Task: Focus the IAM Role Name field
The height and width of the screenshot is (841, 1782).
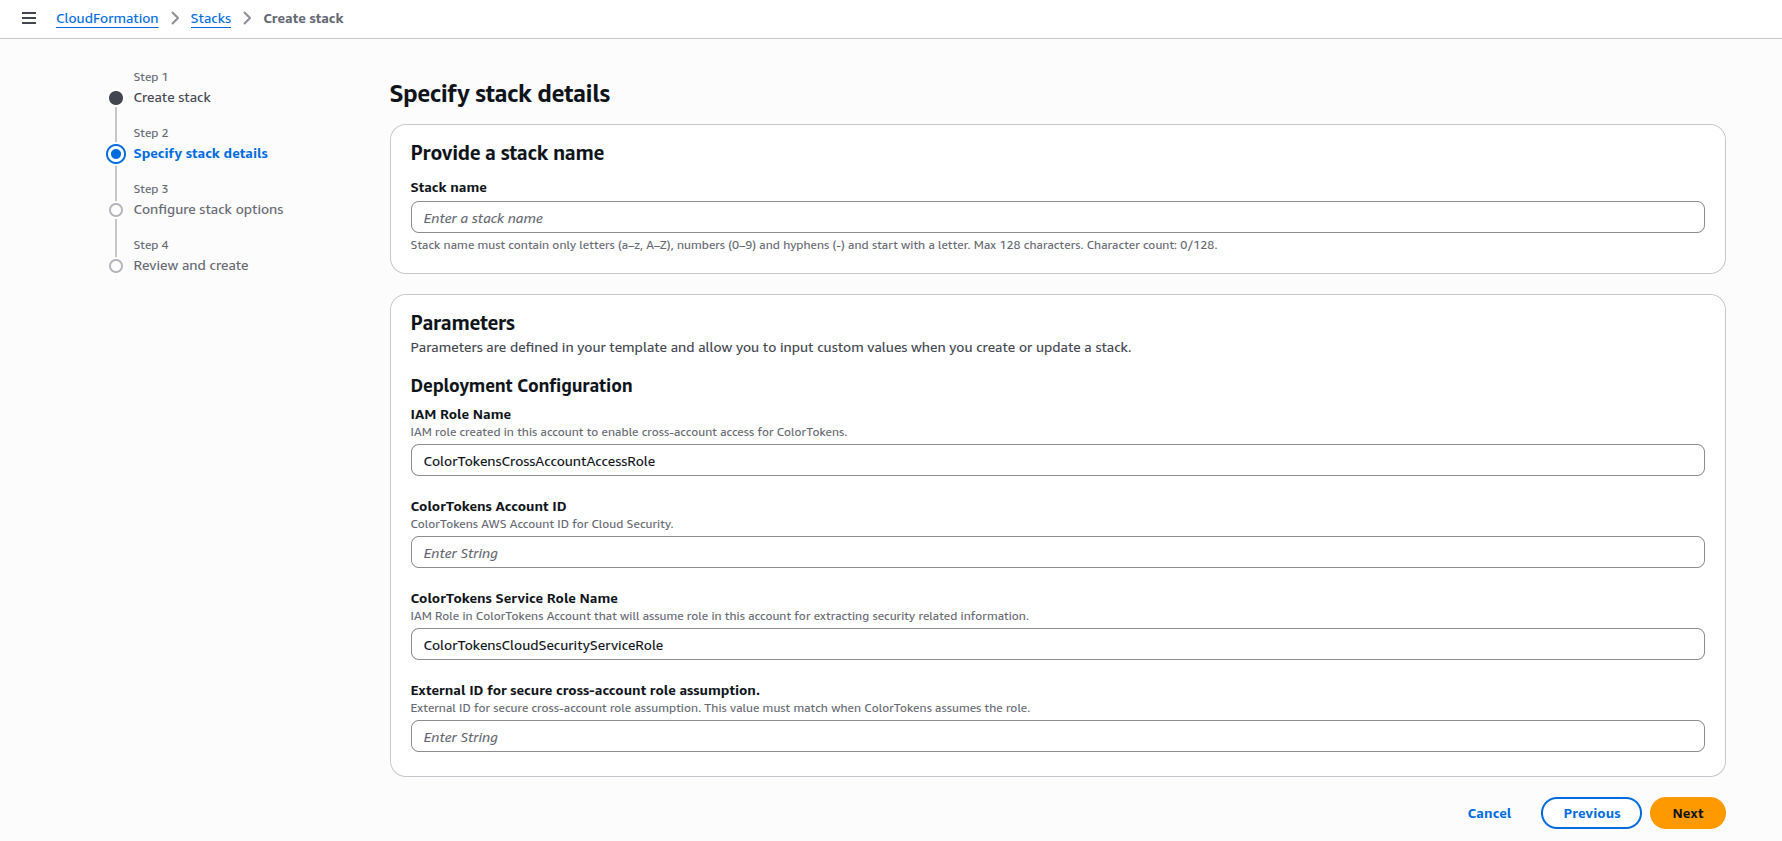Action: [x=1057, y=460]
